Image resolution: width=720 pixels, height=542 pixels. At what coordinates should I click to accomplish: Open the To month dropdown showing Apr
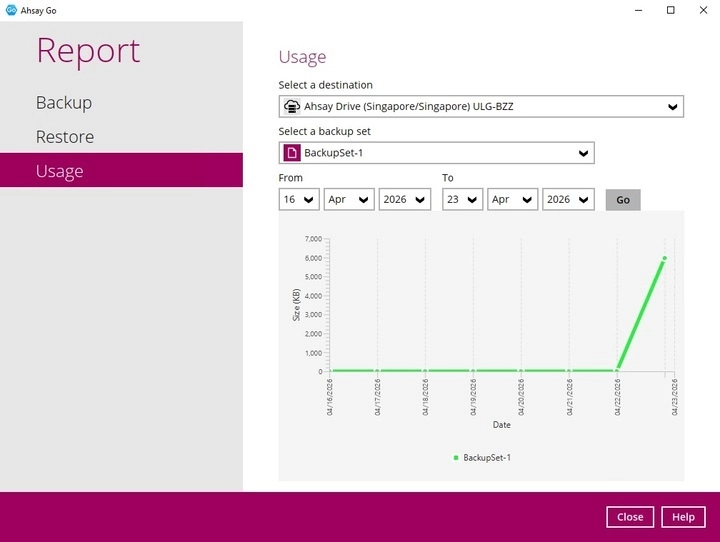tap(512, 199)
